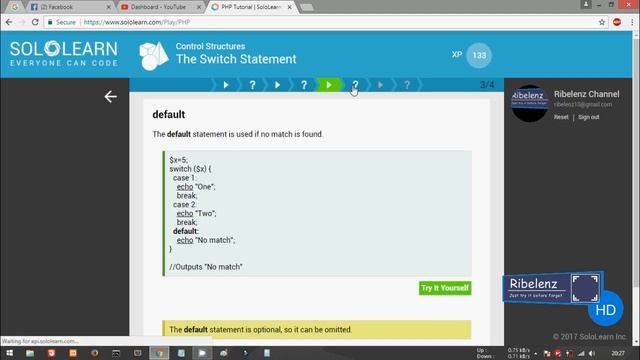Click the active Chrome taskbar icon
The width and height of the screenshot is (640, 360).
159,353
